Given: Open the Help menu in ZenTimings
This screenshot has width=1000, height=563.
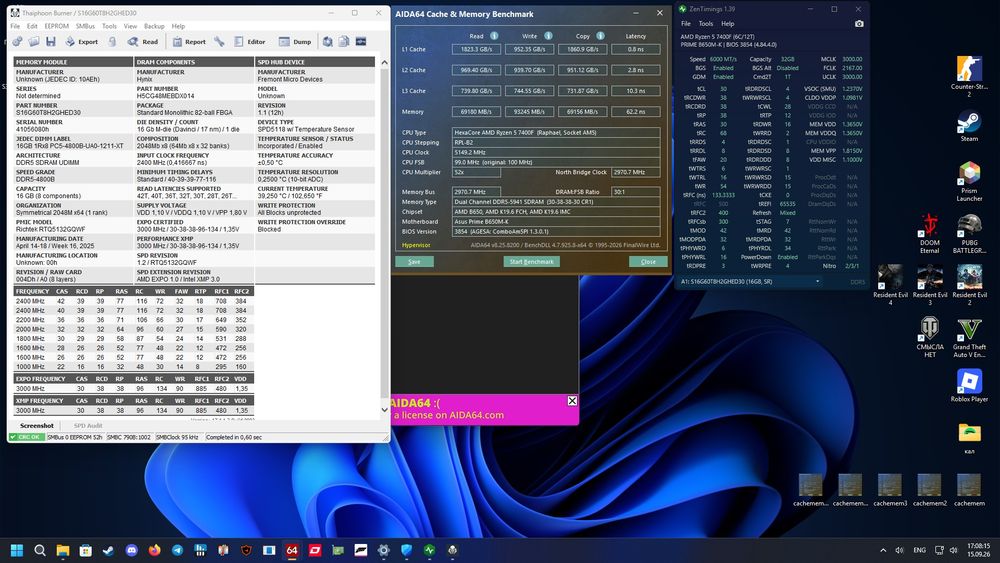Looking at the screenshot, I should (x=728, y=24).
